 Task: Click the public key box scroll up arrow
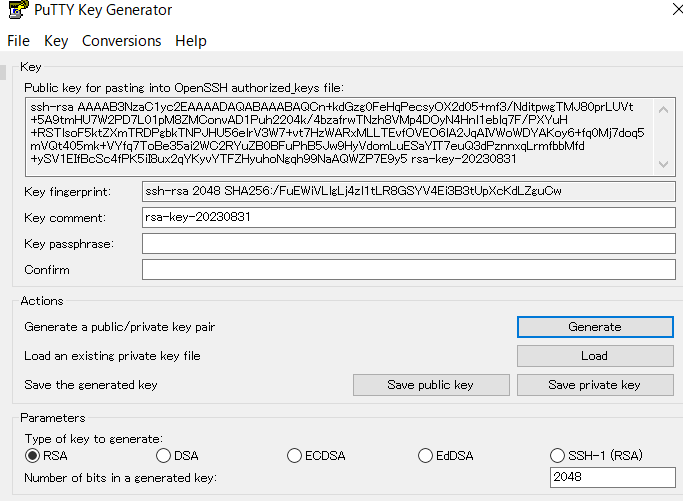click(663, 110)
